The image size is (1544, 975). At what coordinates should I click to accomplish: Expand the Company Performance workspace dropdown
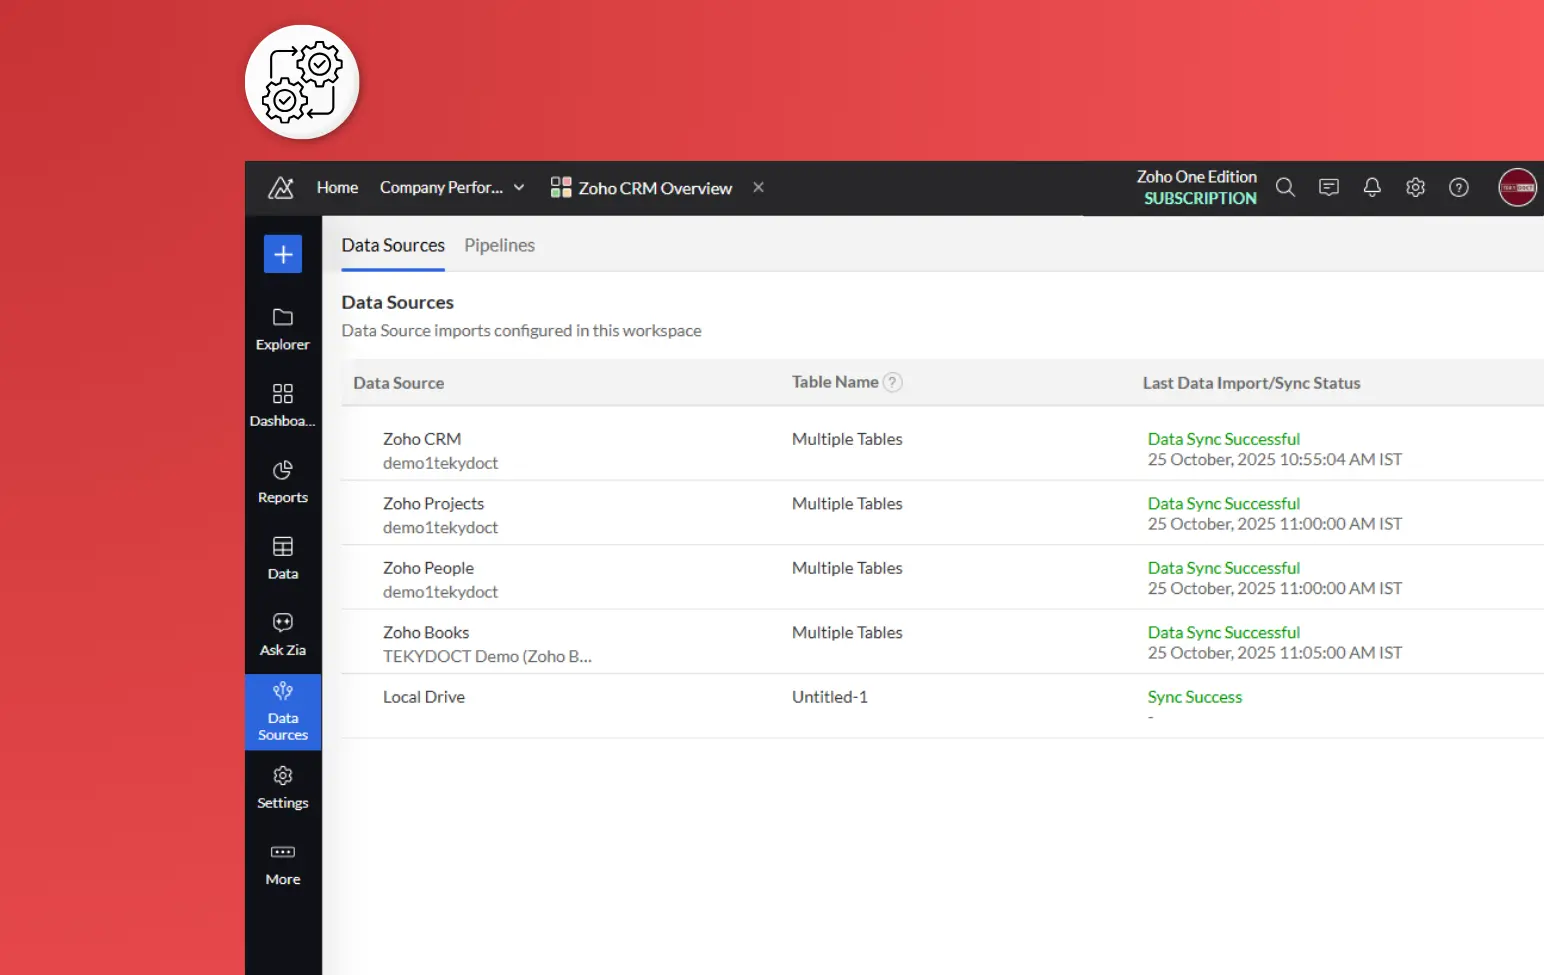(519, 188)
